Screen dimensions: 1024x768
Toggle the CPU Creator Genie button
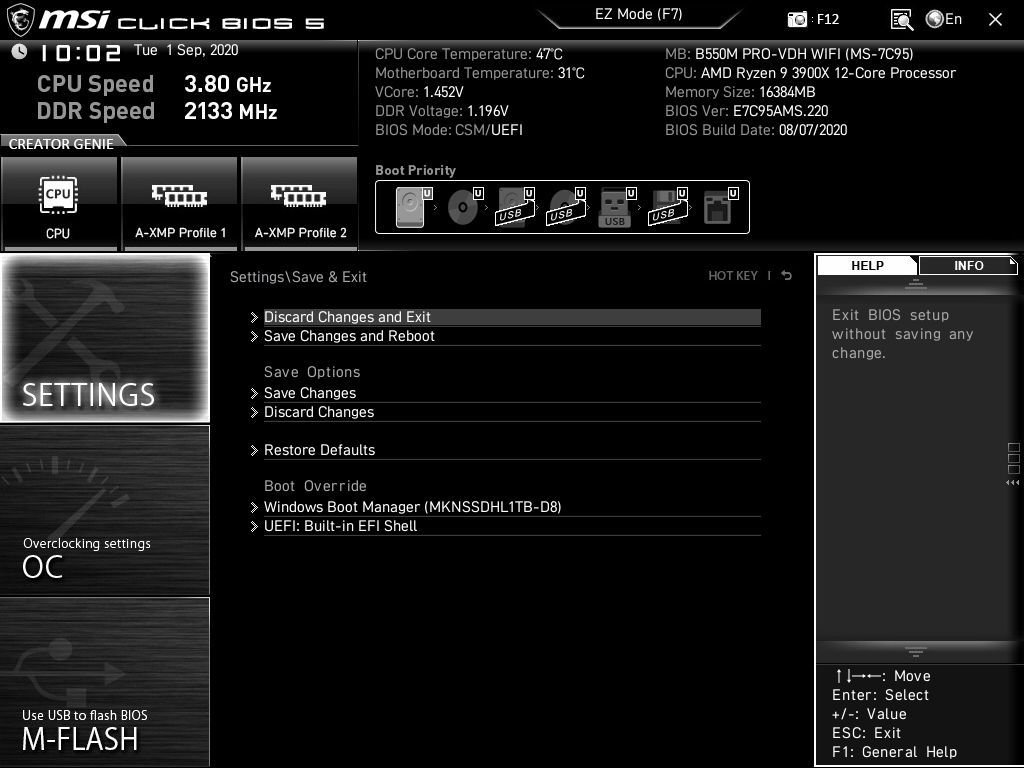tap(59, 203)
